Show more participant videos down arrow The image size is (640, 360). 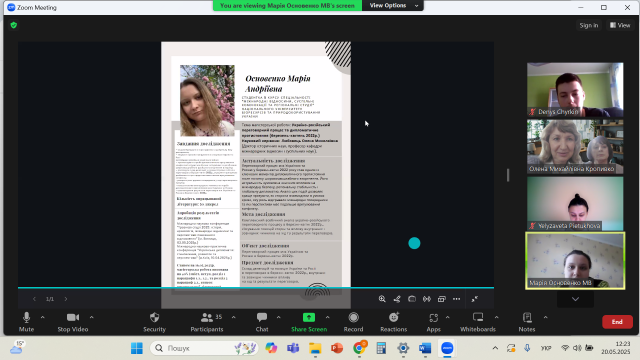[x=575, y=299]
